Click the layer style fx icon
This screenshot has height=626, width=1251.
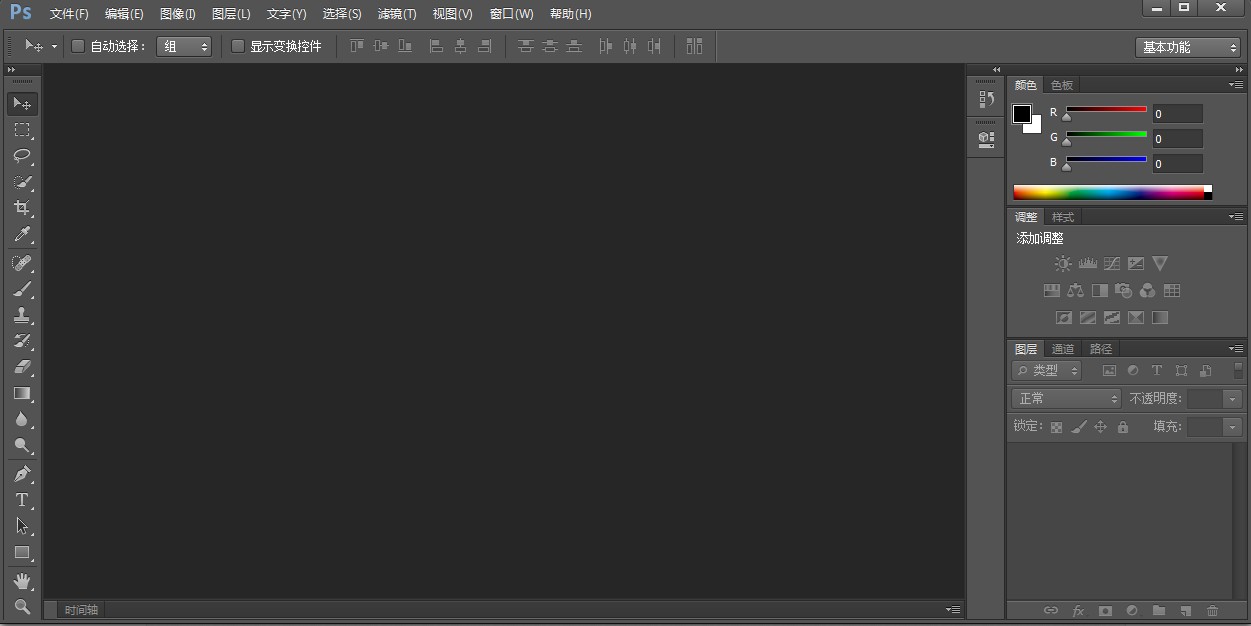[1078, 611]
